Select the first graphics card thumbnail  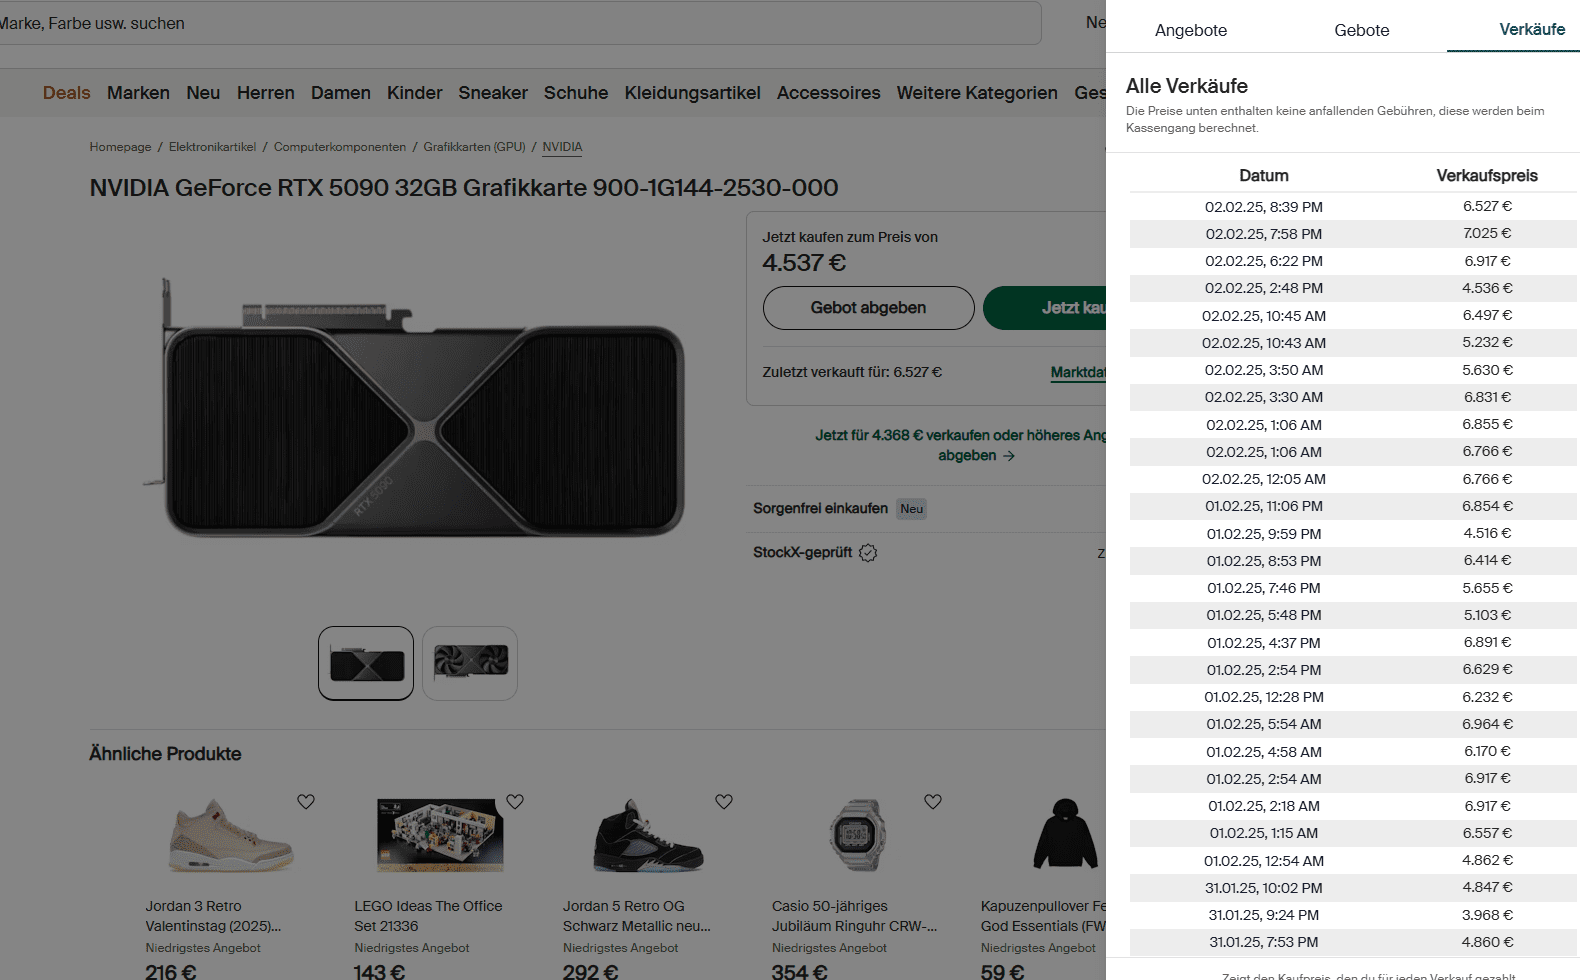pyautogui.click(x=366, y=663)
